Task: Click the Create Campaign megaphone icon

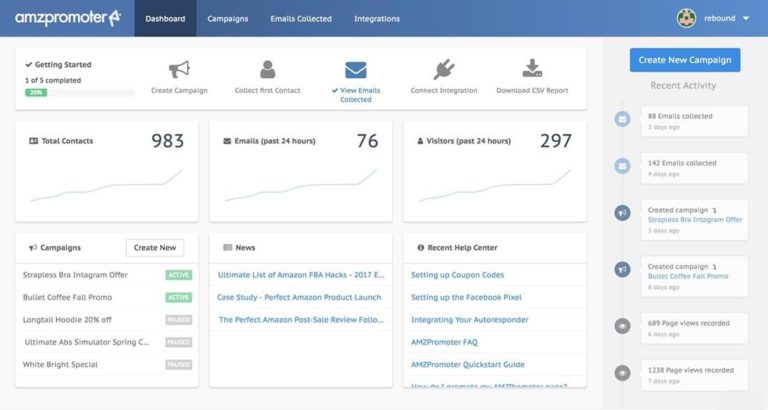Action: 179,70
